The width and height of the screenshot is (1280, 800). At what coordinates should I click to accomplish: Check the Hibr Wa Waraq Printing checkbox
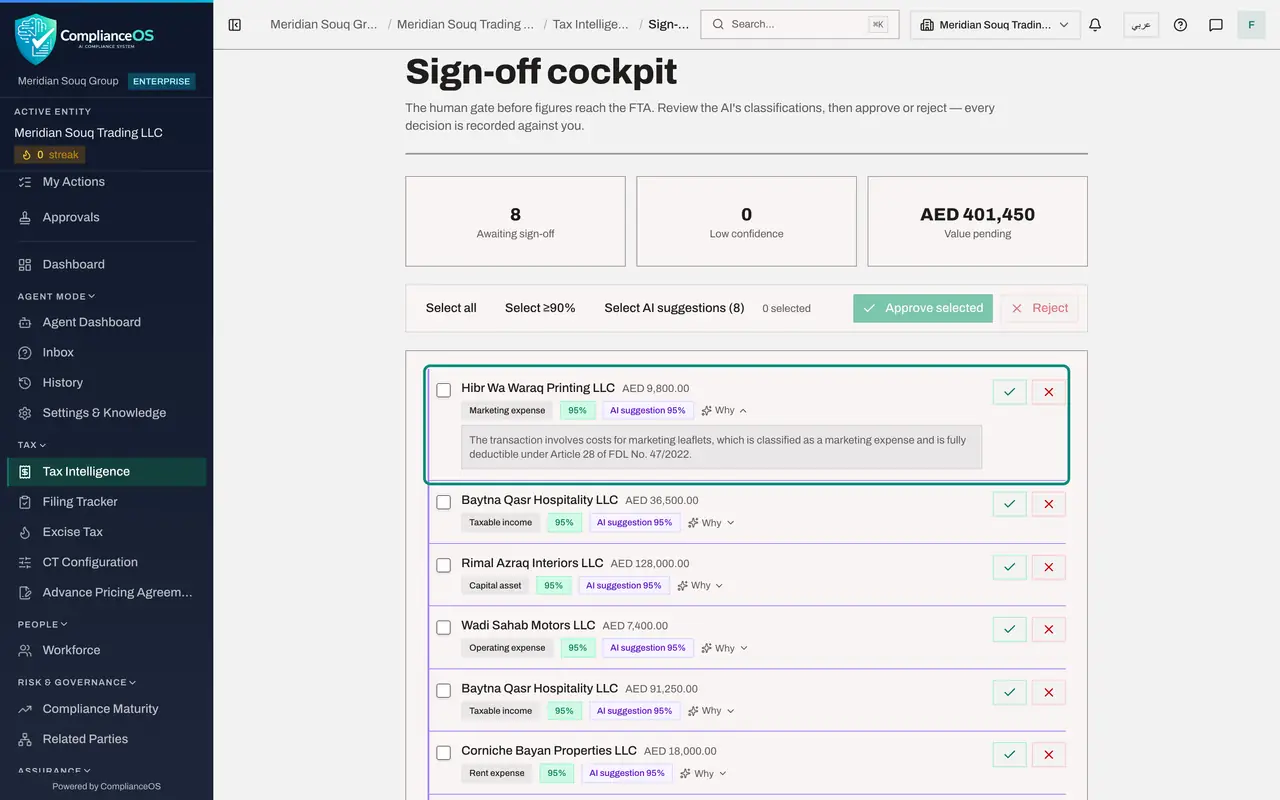pos(444,390)
